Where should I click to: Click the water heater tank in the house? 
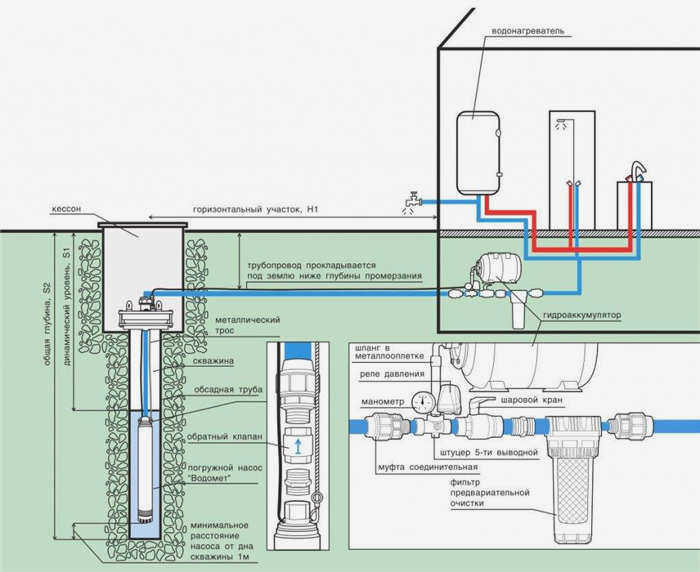point(478,153)
